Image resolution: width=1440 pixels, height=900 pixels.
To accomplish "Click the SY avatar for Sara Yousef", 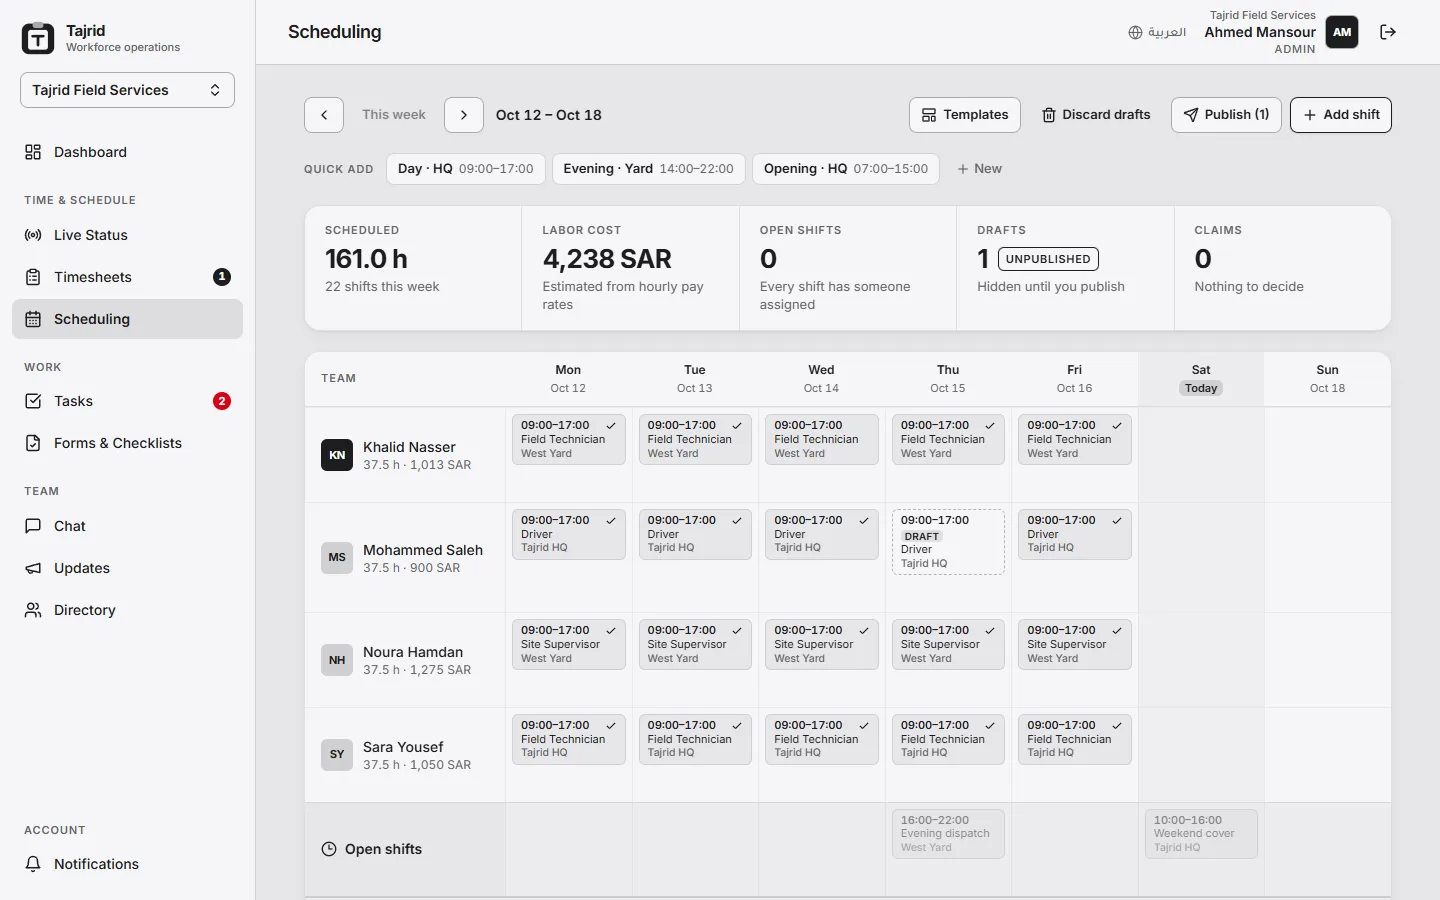I will point(337,755).
